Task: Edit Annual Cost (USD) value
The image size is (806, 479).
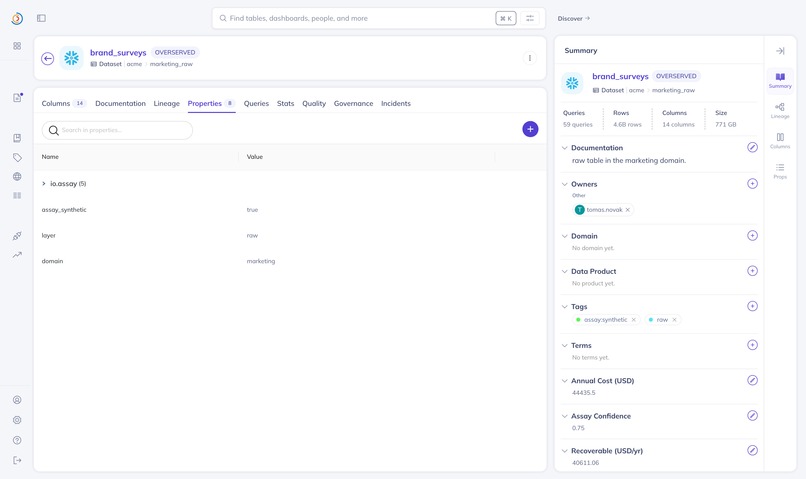Action: 752,380
